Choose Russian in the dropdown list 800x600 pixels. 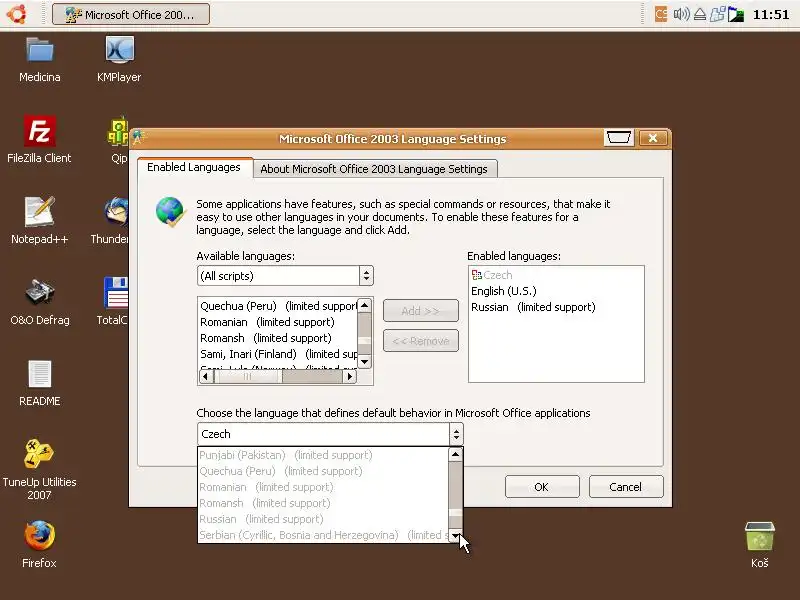[322, 519]
